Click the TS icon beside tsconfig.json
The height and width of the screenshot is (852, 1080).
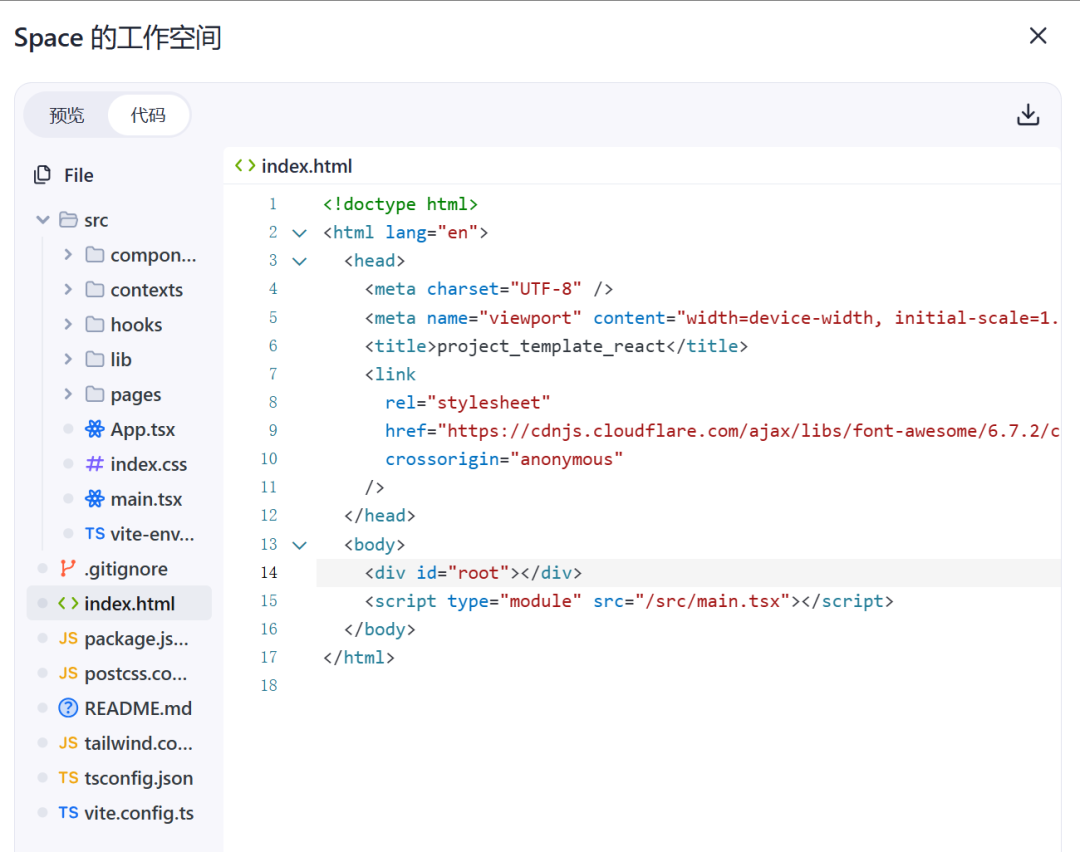coord(68,778)
